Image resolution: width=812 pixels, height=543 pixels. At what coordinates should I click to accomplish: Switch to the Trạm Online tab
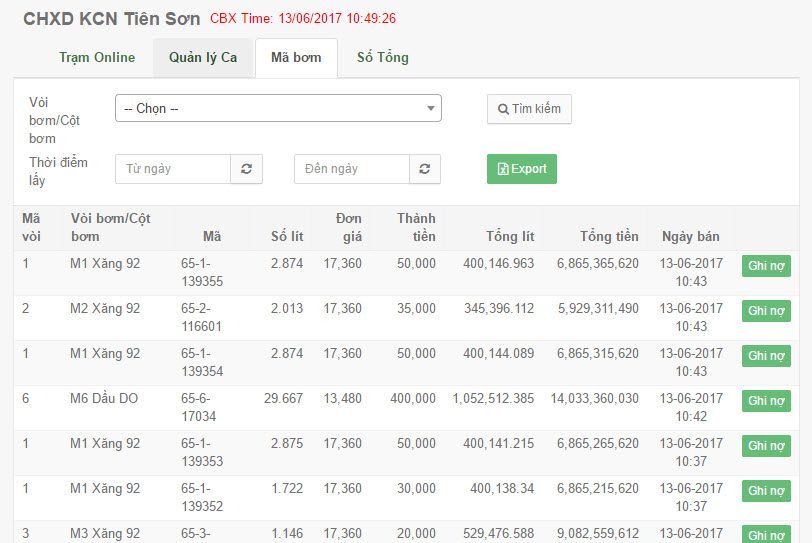(x=97, y=57)
